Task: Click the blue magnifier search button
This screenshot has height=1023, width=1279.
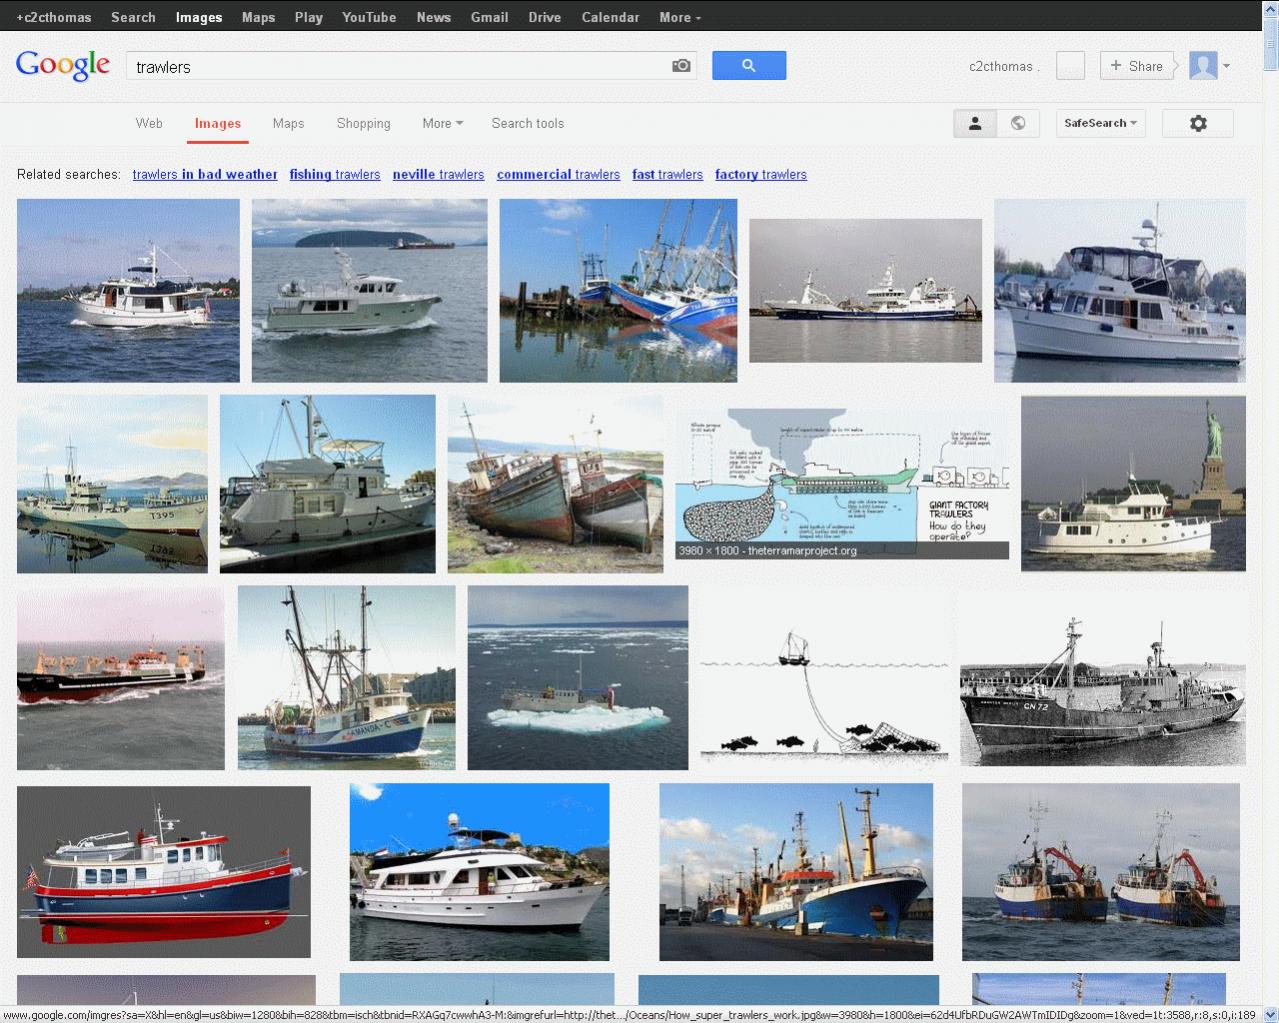Action: click(x=749, y=66)
